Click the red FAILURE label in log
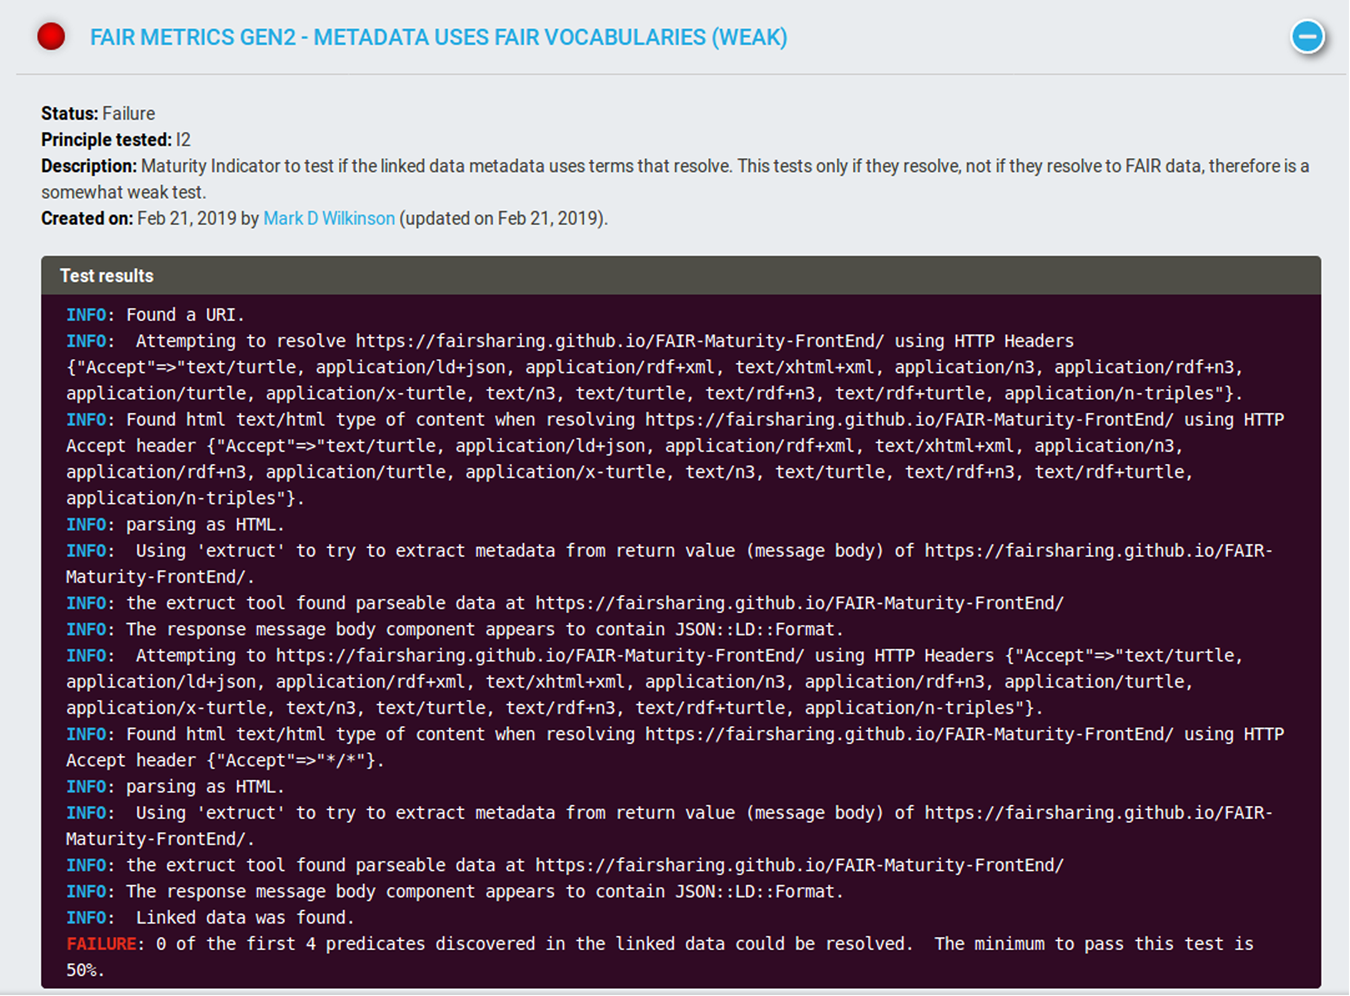Screen dimensions: 1350x996 [x=101, y=944]
